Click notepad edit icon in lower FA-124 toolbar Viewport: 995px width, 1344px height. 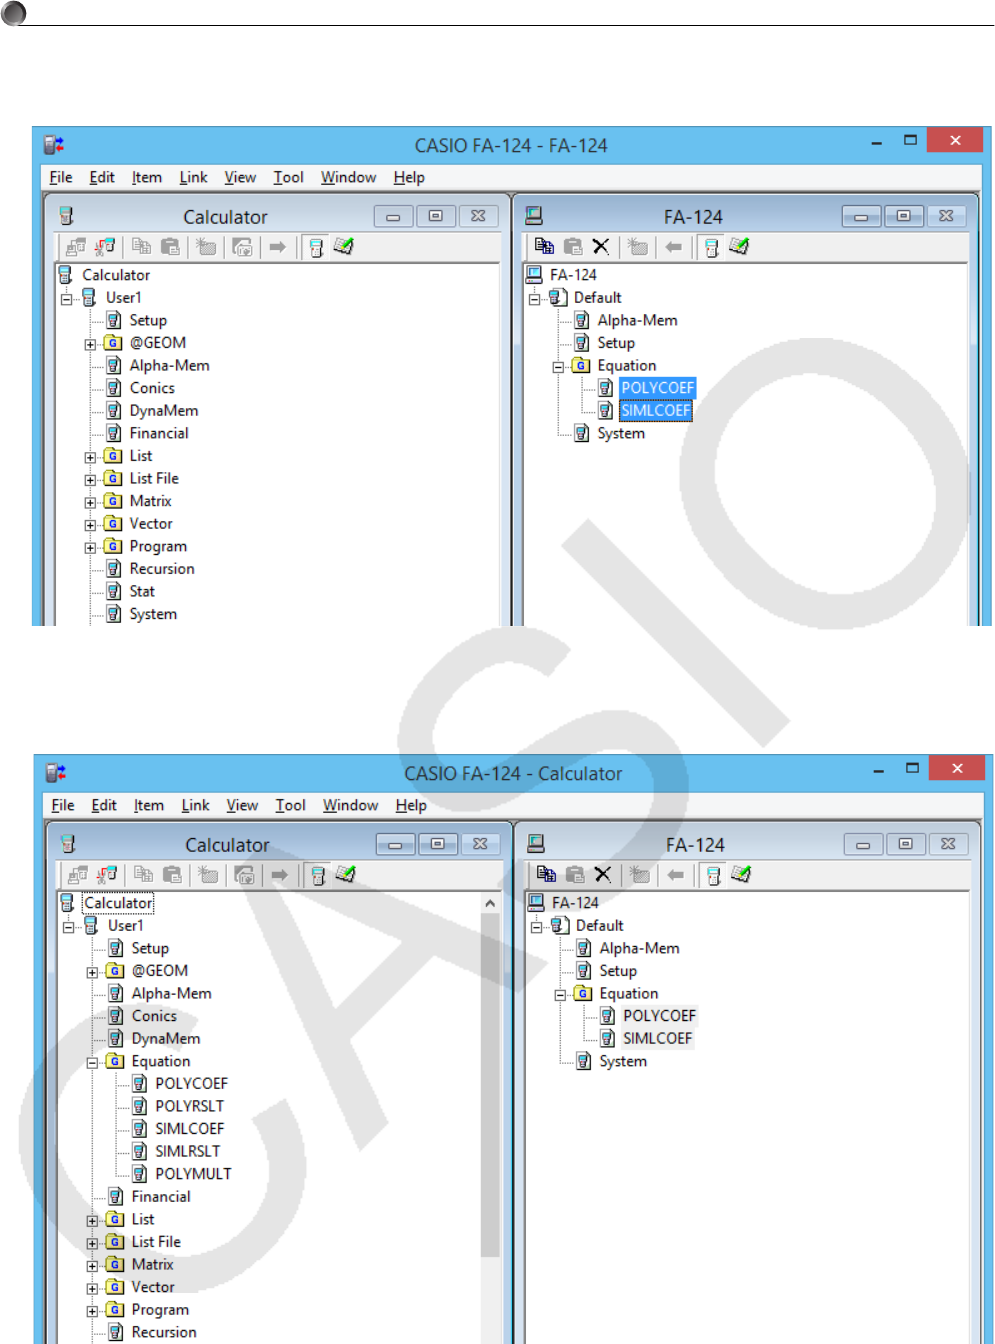tap(741, 874)
